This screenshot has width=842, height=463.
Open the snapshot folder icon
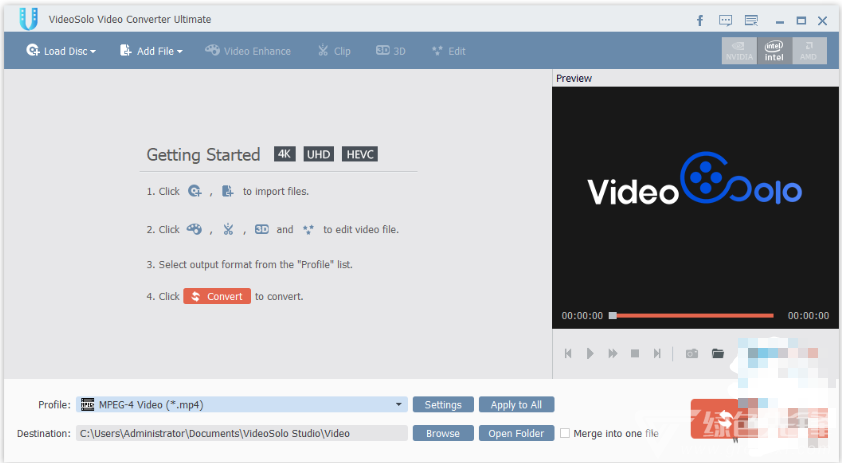click(x=717, y=353)
